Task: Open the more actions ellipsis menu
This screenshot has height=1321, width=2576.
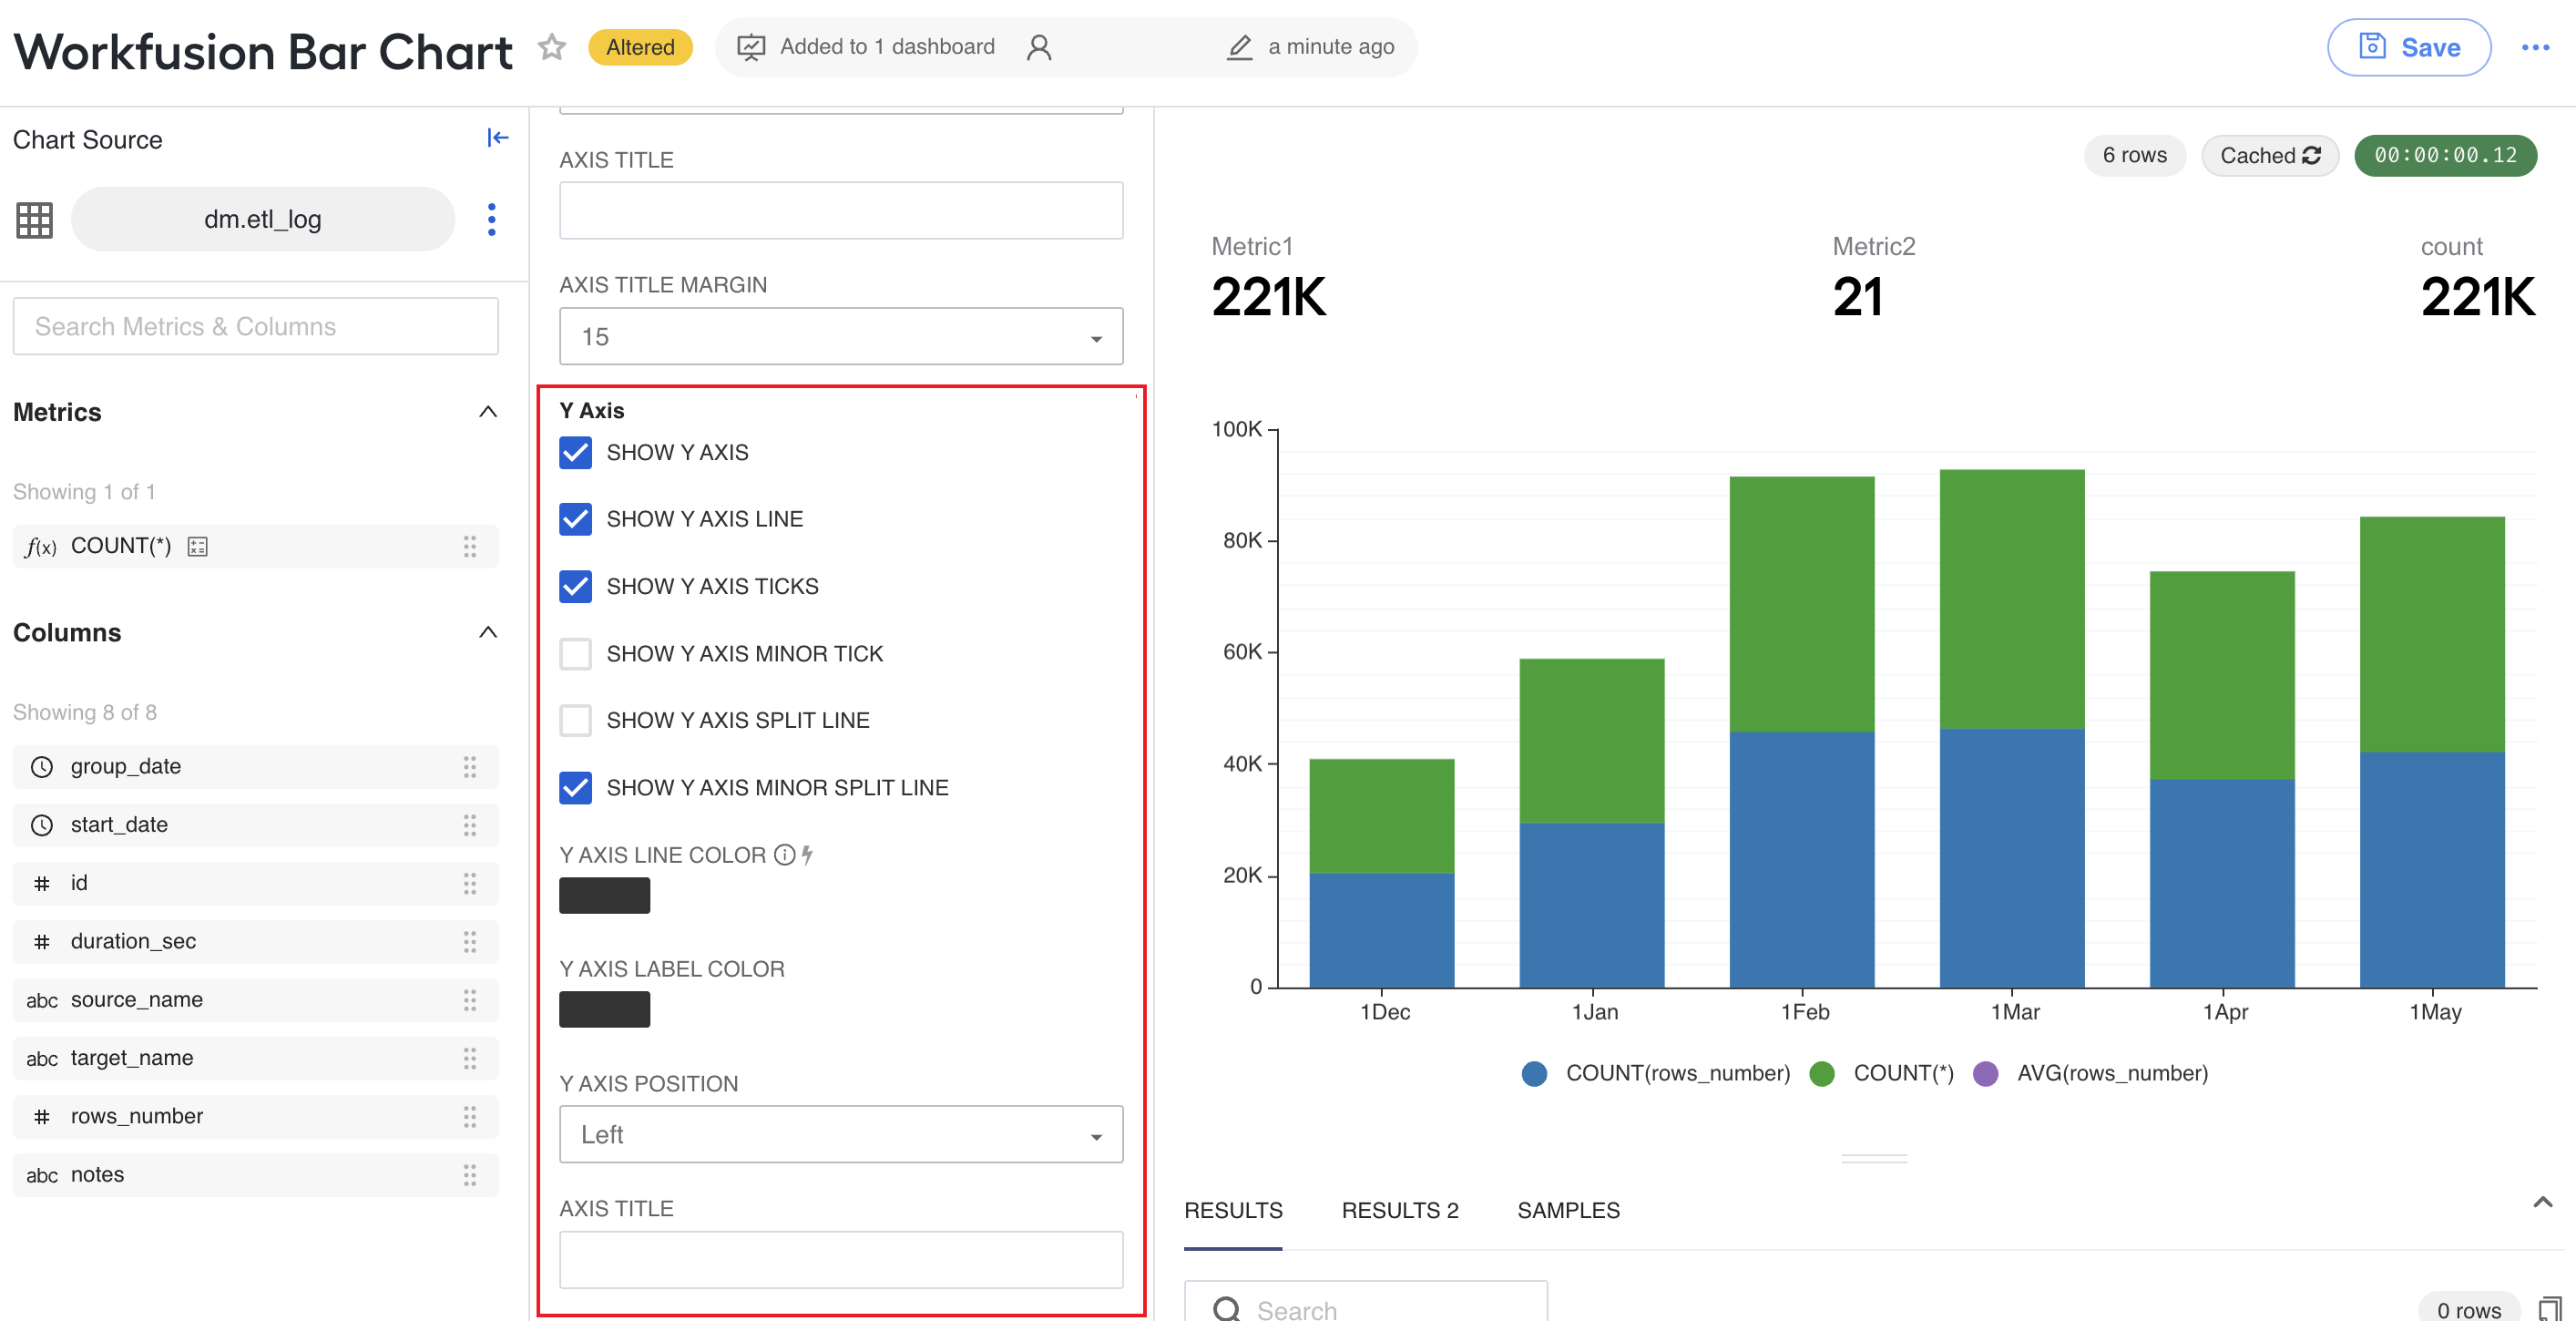Action: (2535, 47)
